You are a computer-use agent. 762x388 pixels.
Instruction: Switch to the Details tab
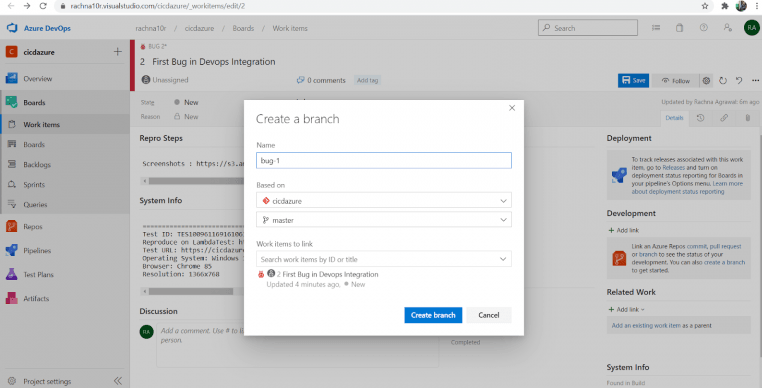coord(674,118)
